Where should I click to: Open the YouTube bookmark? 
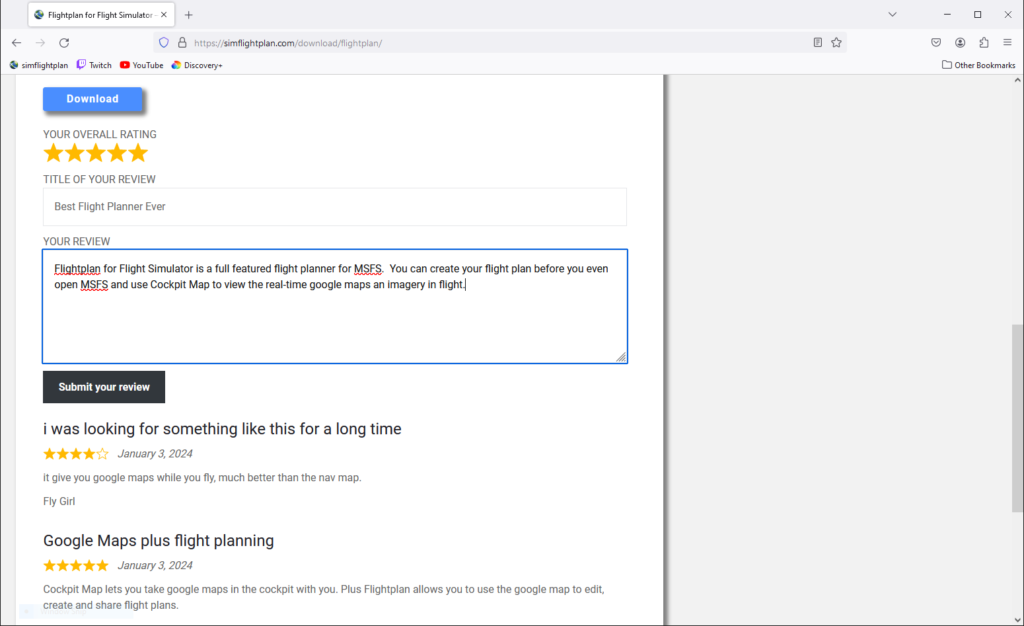click(141, 65)
